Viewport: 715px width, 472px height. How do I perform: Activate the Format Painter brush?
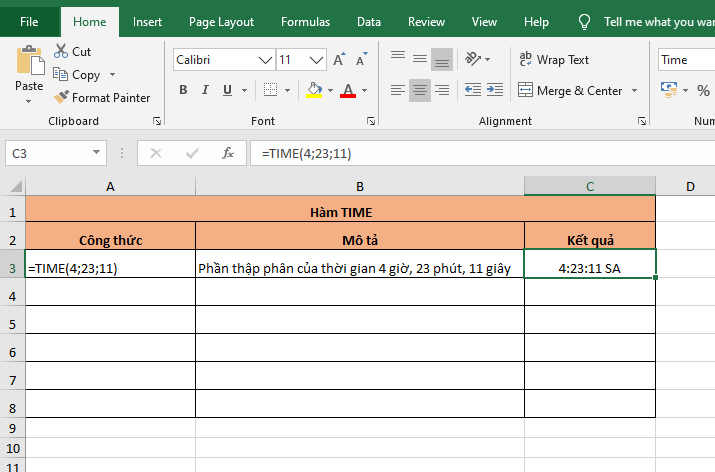pos(61,98)
